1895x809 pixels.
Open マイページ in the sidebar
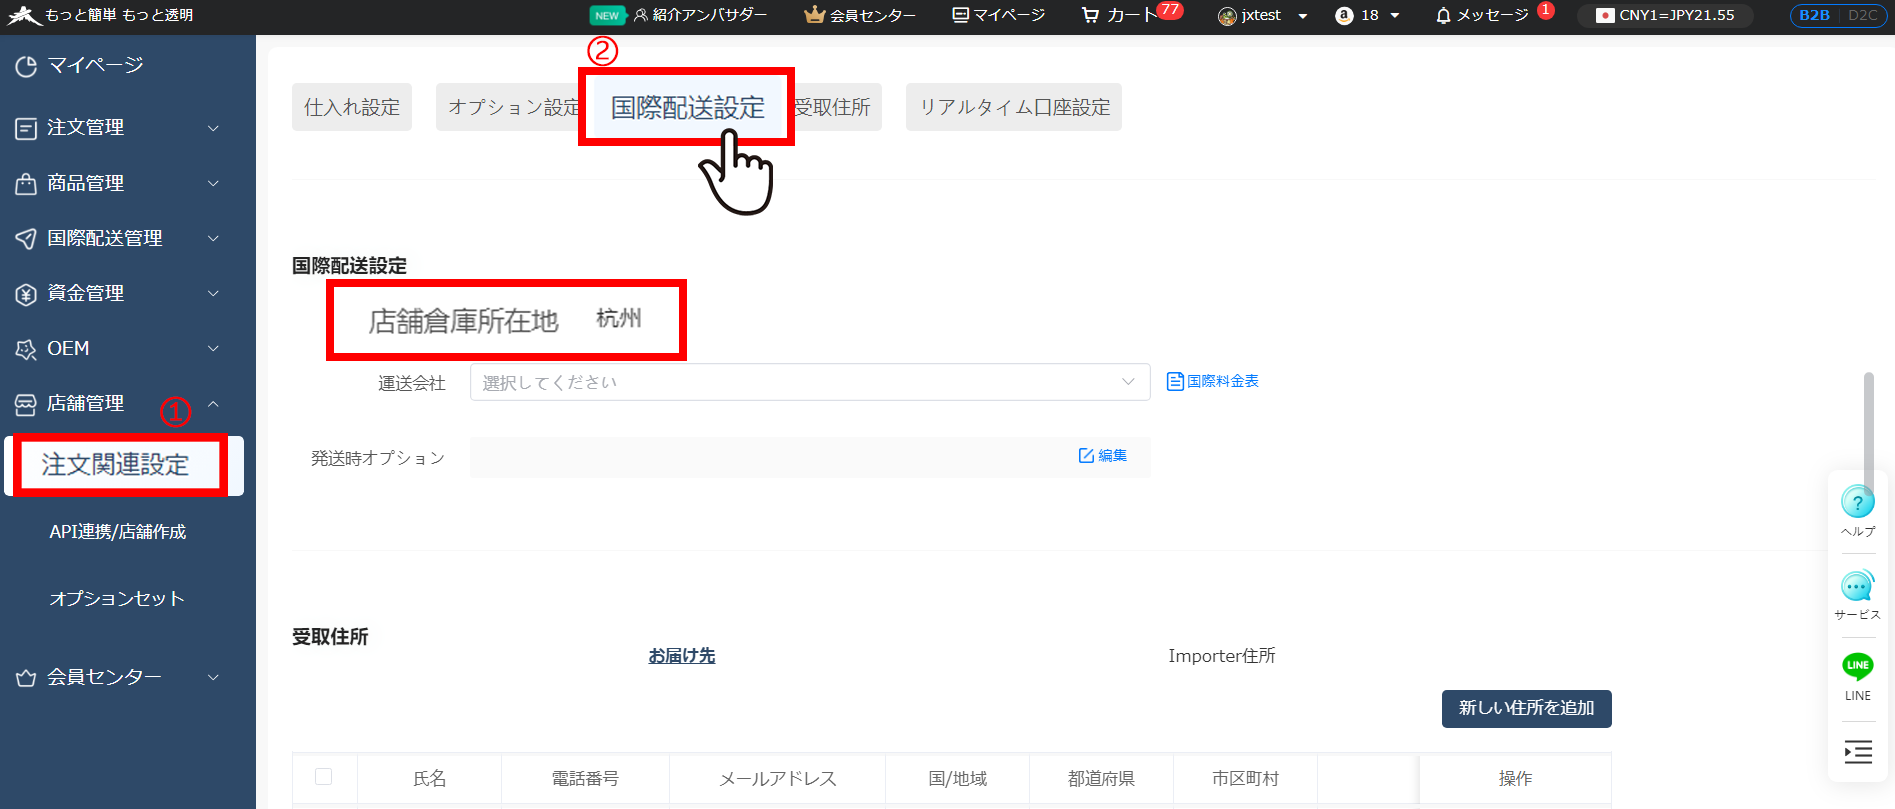point(95,65)
